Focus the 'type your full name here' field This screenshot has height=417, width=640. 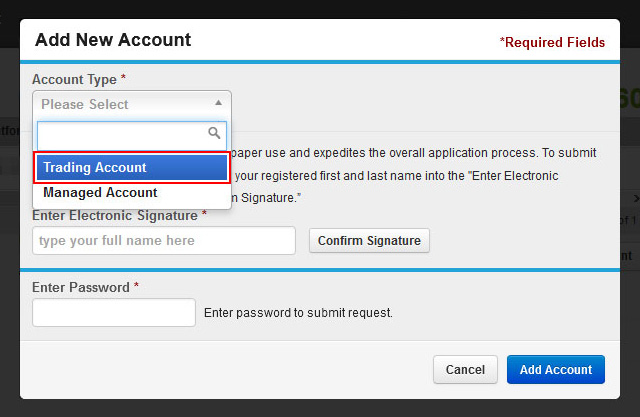[x=164, y=241]
